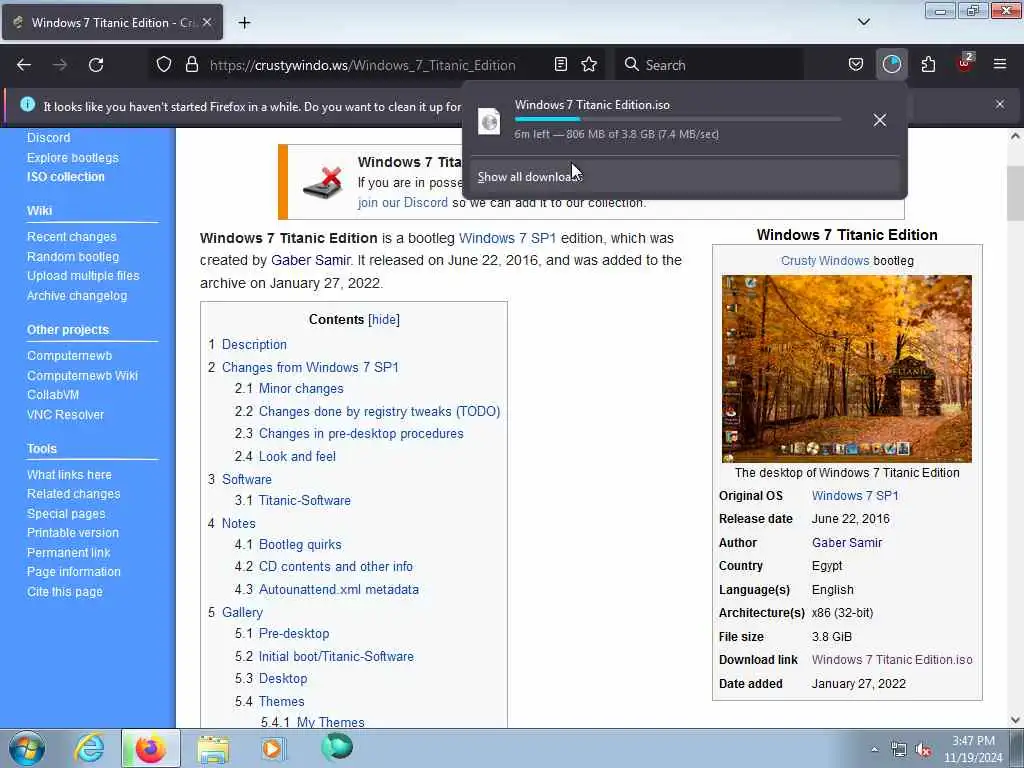This screenshot has height=768, width=1024.
Task: Jump to Autounattend.xml metadata section
Action: [339, 589]
